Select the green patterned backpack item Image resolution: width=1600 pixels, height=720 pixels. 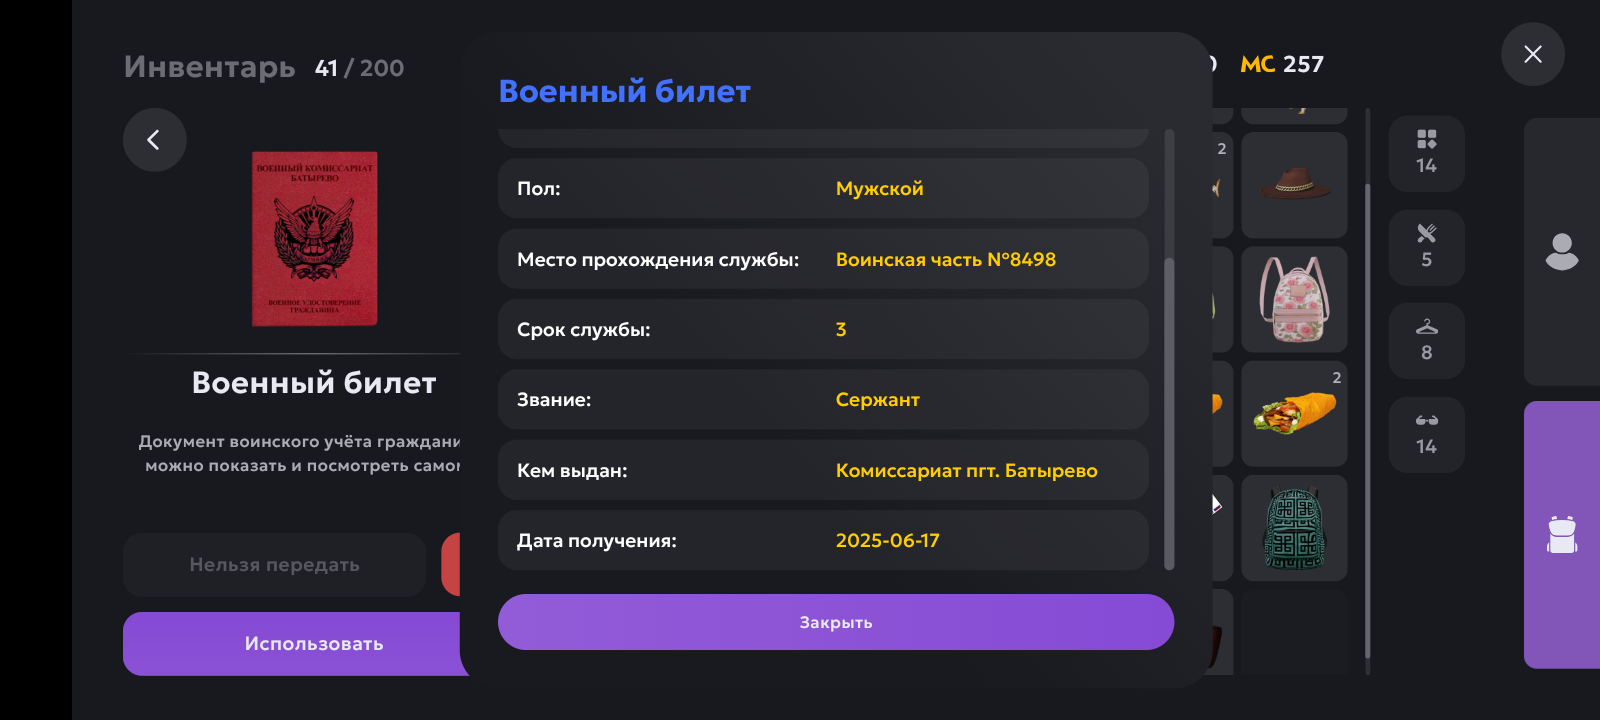(x=1294, y=528)
